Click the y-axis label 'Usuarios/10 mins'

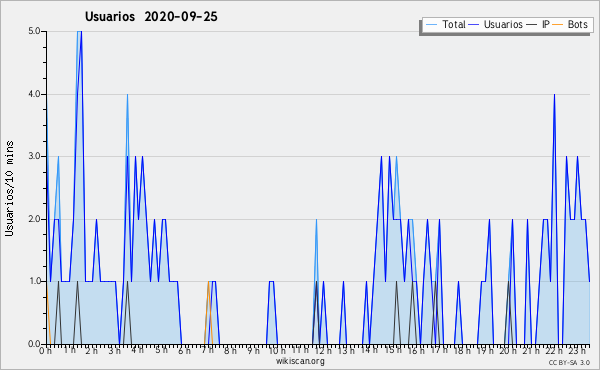click(10, 188)
